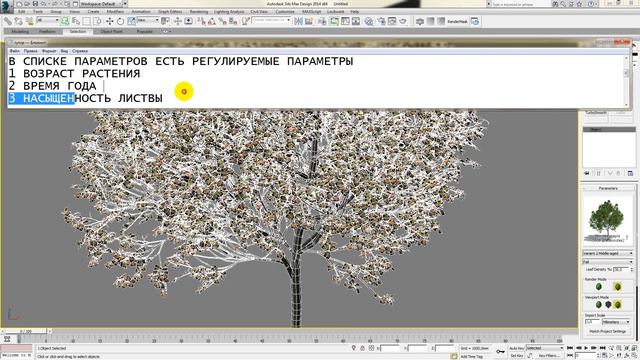Image resolution: width=640 pixels, height=360 pixels.
Task: Open the Modifiers menu
Action: coord(115,11)
